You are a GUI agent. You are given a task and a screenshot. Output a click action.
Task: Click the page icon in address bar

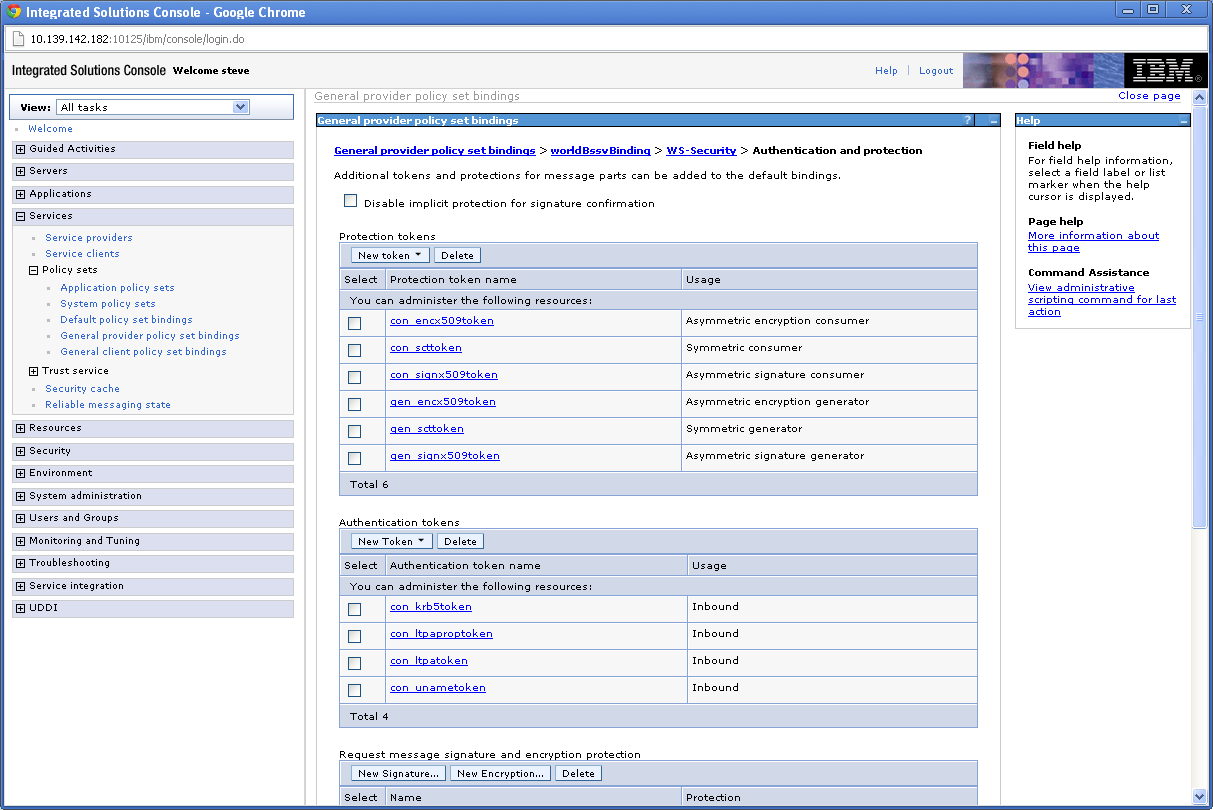18,39
